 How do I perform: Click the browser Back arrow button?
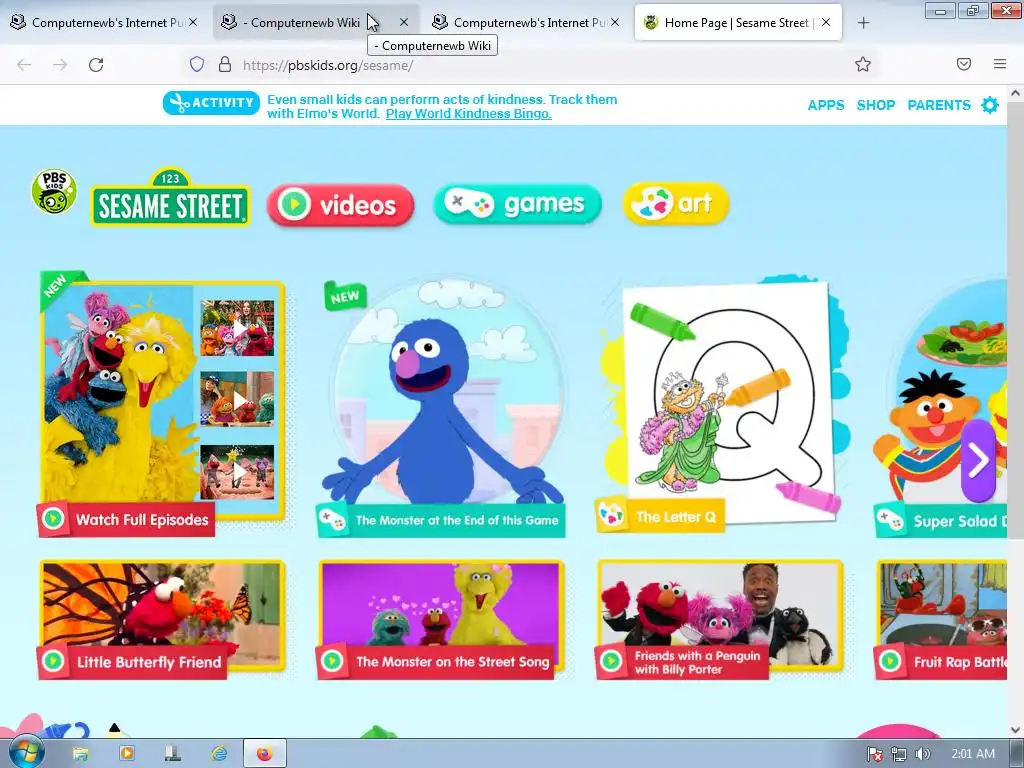pyautogui.click(x=24, y=65)
